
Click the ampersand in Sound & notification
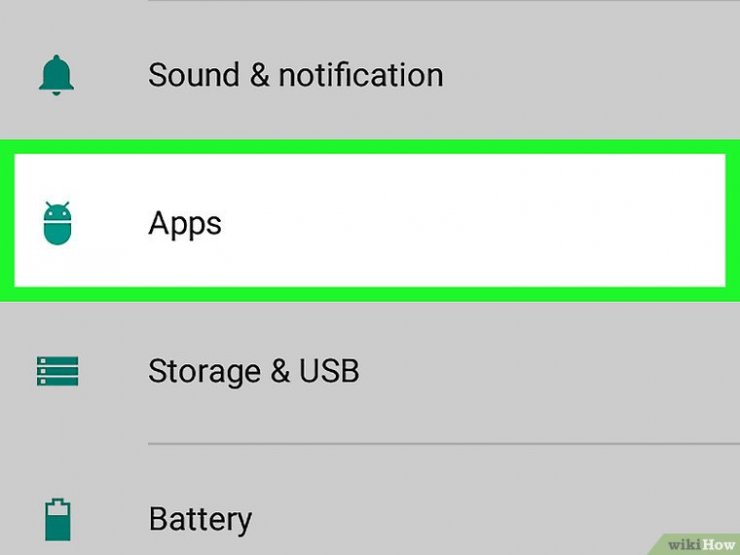click(260, 75)
